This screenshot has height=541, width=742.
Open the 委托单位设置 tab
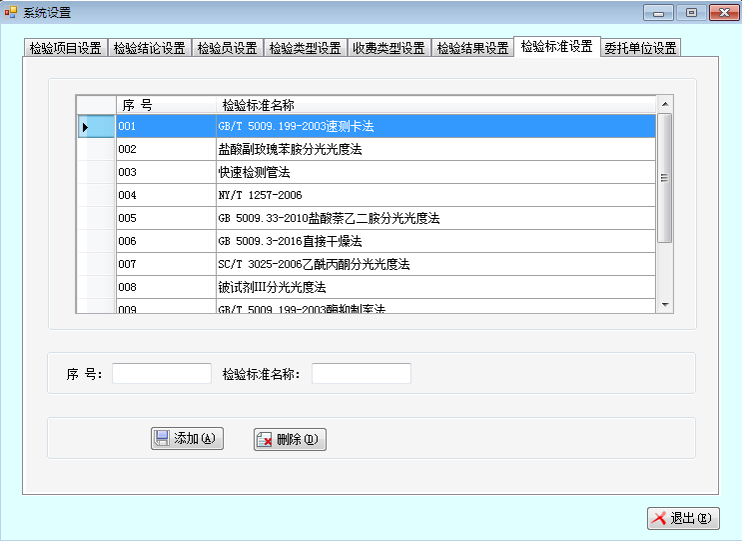pos(640,49)
